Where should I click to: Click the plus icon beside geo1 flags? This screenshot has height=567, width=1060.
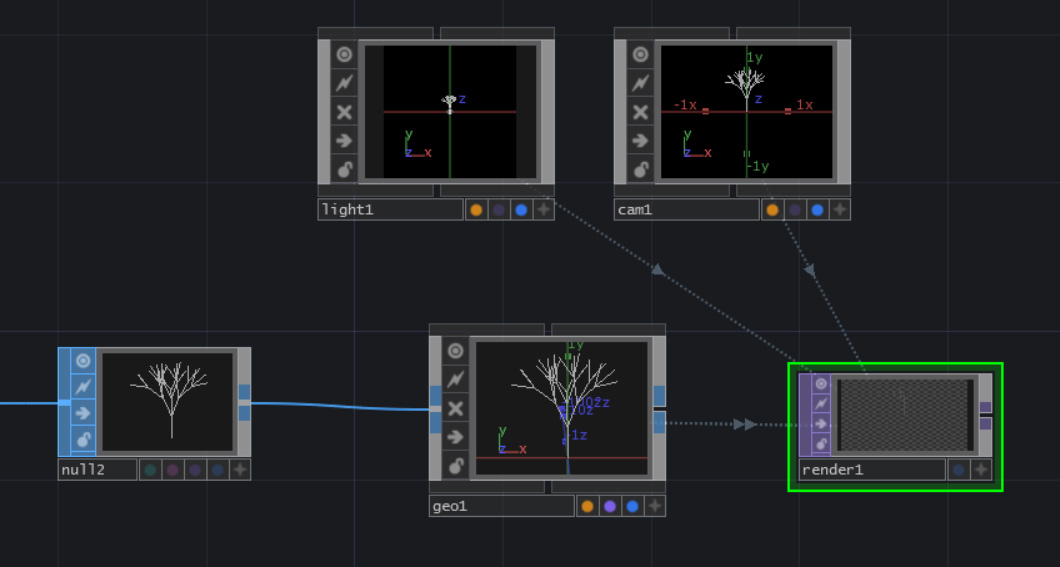[x=654, y=506]
